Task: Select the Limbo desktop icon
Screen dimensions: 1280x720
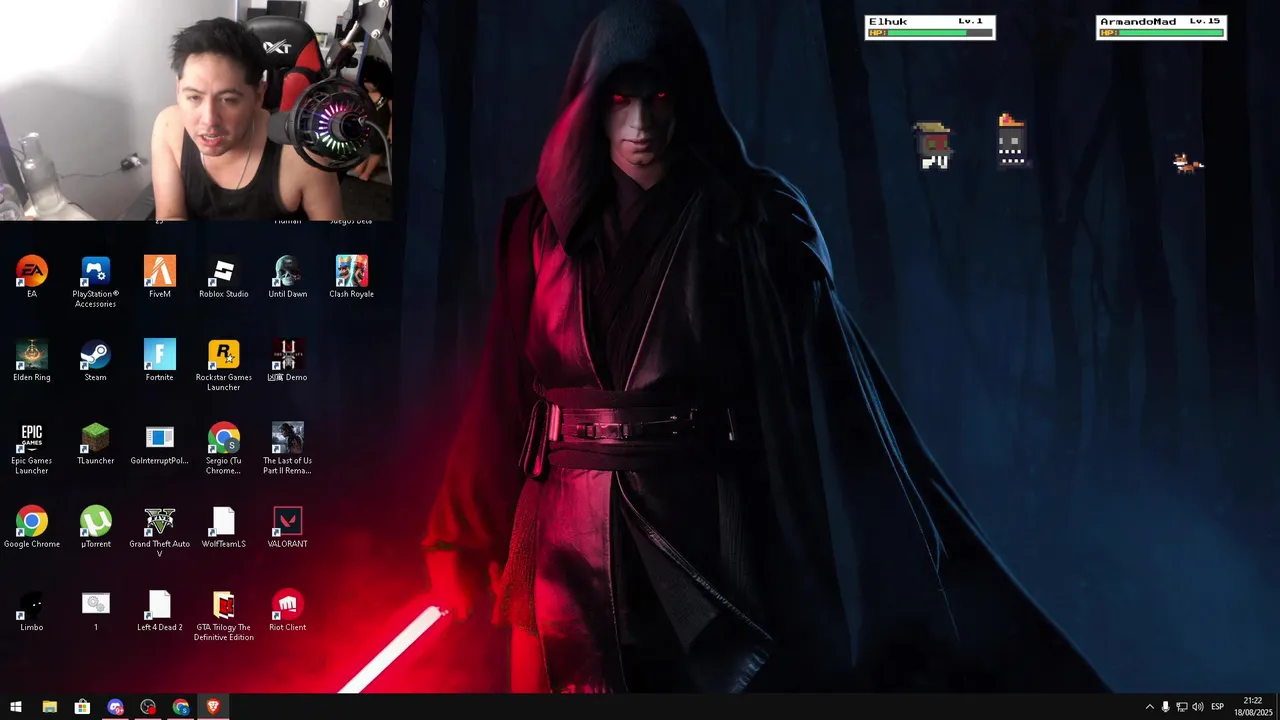Action: pyautogui.click(x=32, y=610)
